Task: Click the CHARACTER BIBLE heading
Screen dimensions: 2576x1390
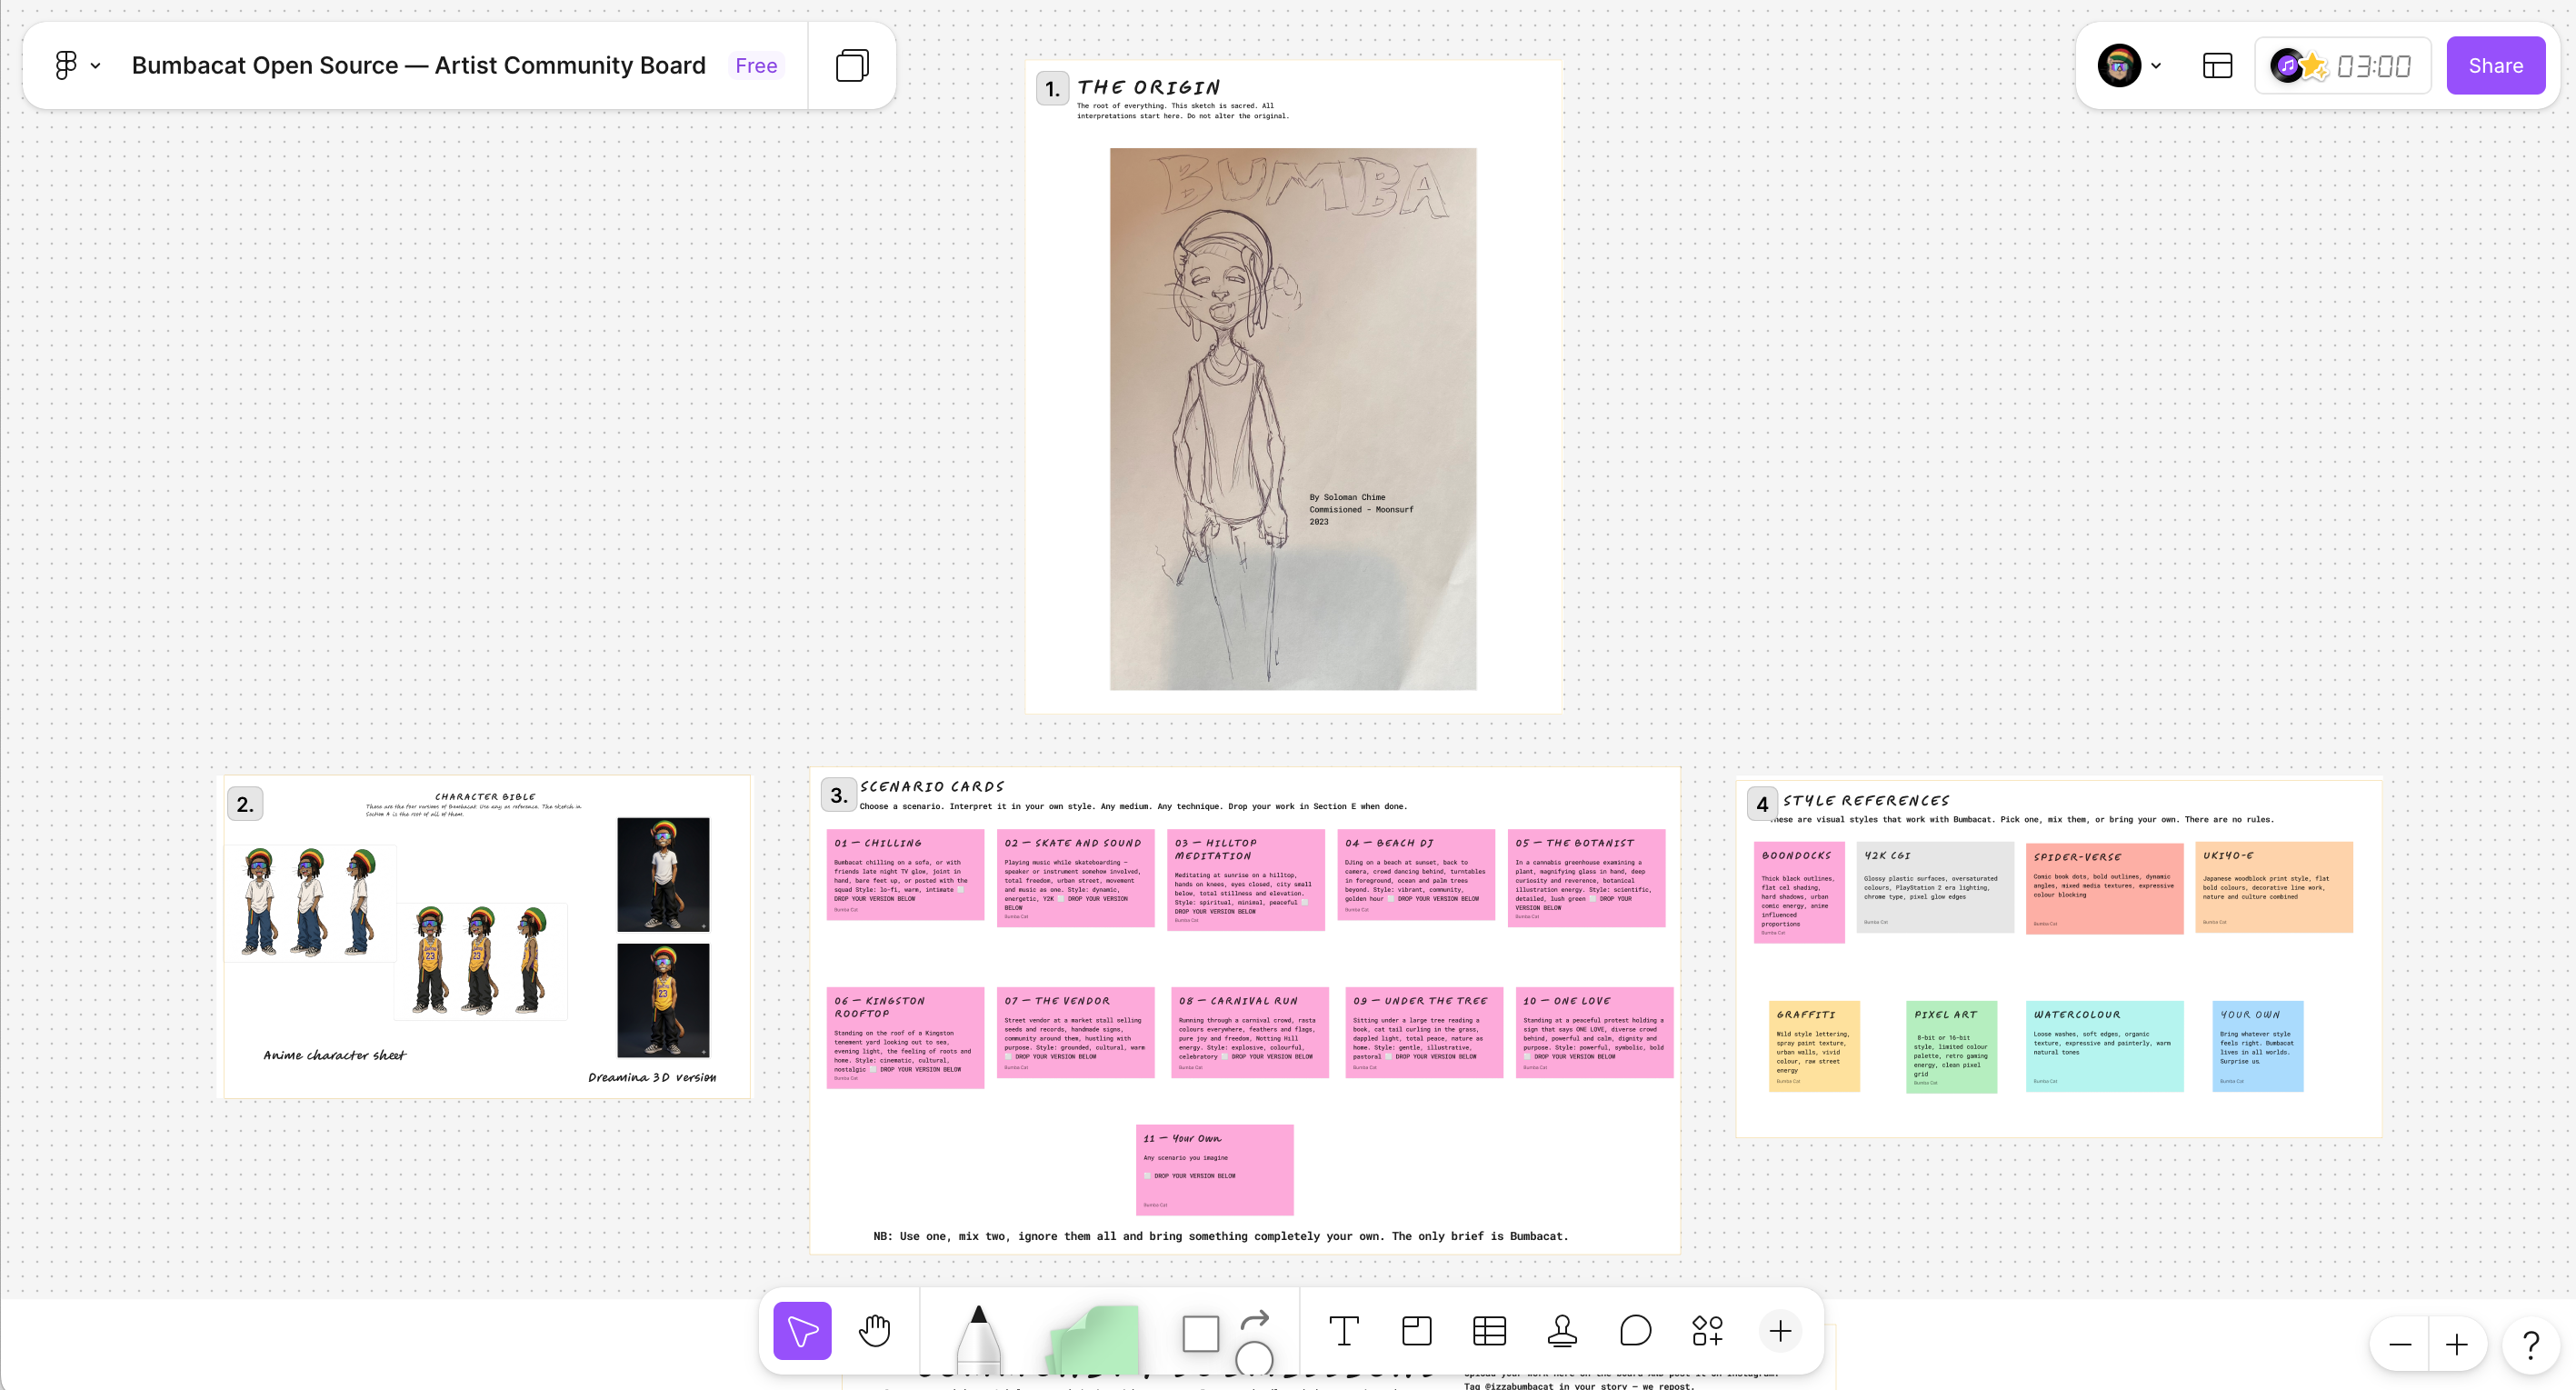Action: pyautogui.click(x=485, y=797)
